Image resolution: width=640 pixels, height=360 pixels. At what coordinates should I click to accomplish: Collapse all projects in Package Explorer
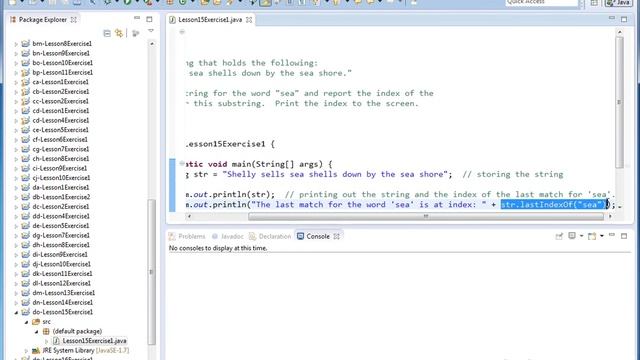pyautogui.click(x=107, y=33)
